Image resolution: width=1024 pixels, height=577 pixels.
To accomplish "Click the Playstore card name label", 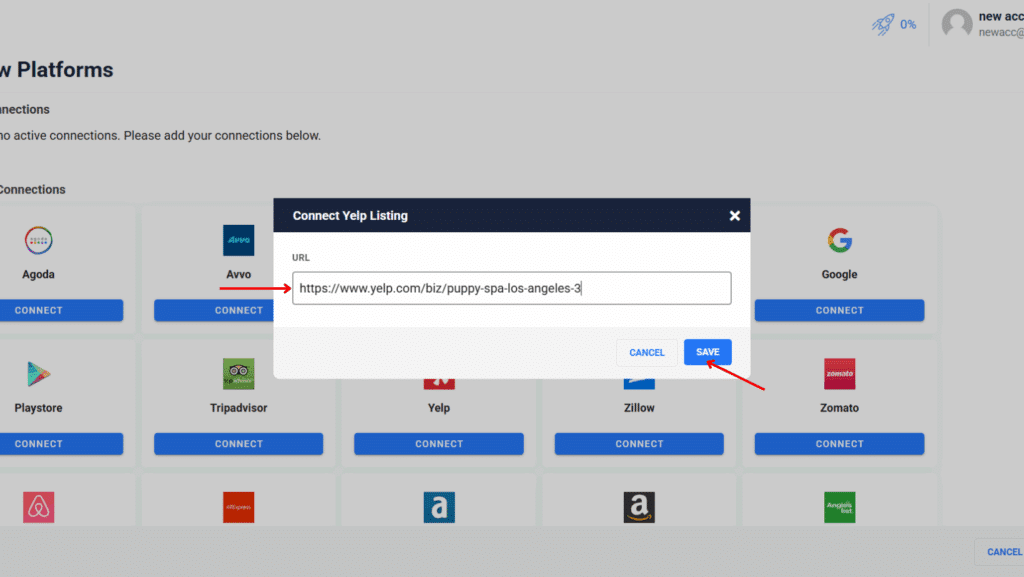I will tap(39, 408).
